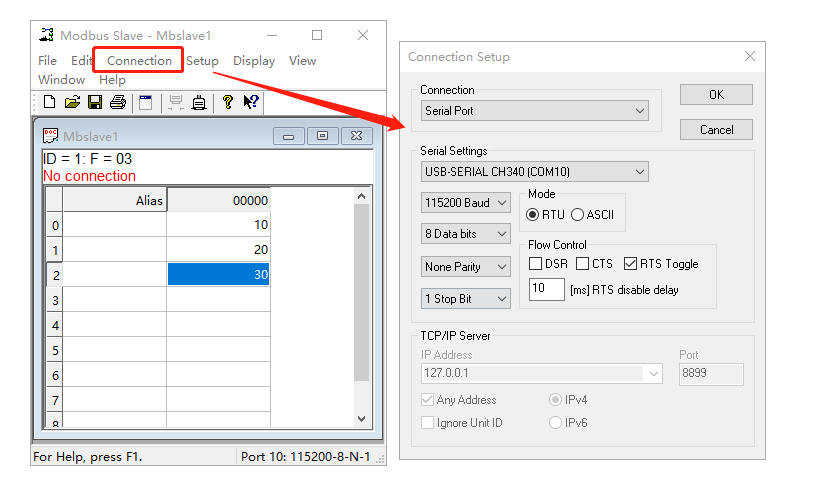
Task: Click the OK button in Connection Setup
Action: 716,94
